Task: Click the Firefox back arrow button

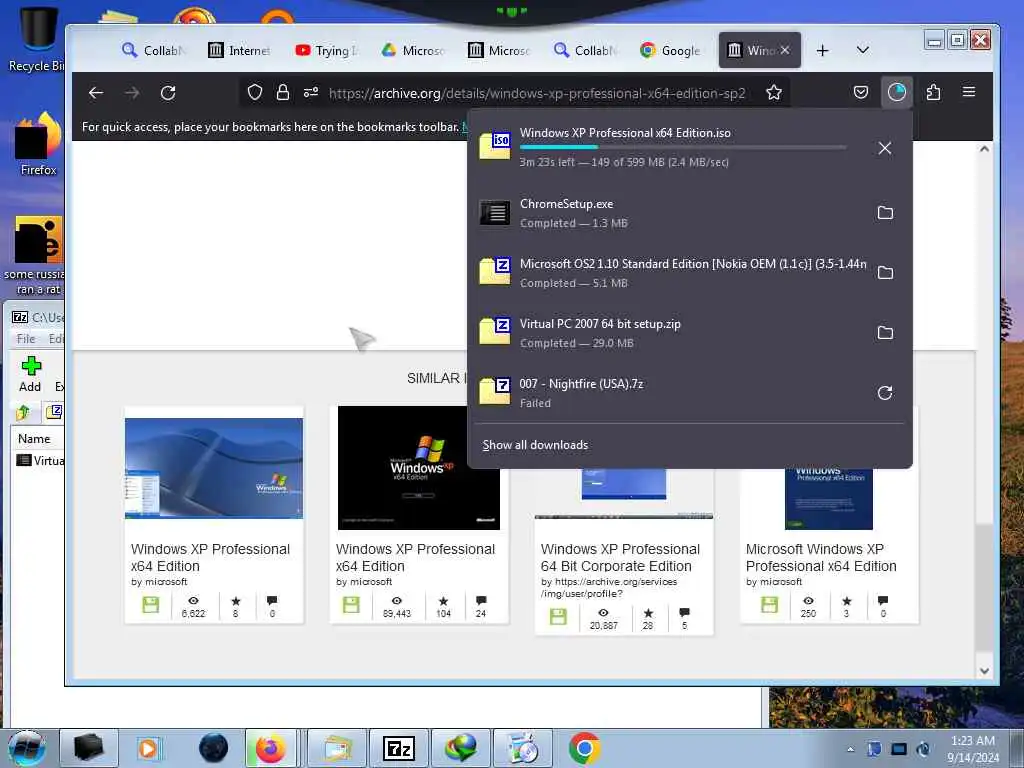Action: (96, 93)
